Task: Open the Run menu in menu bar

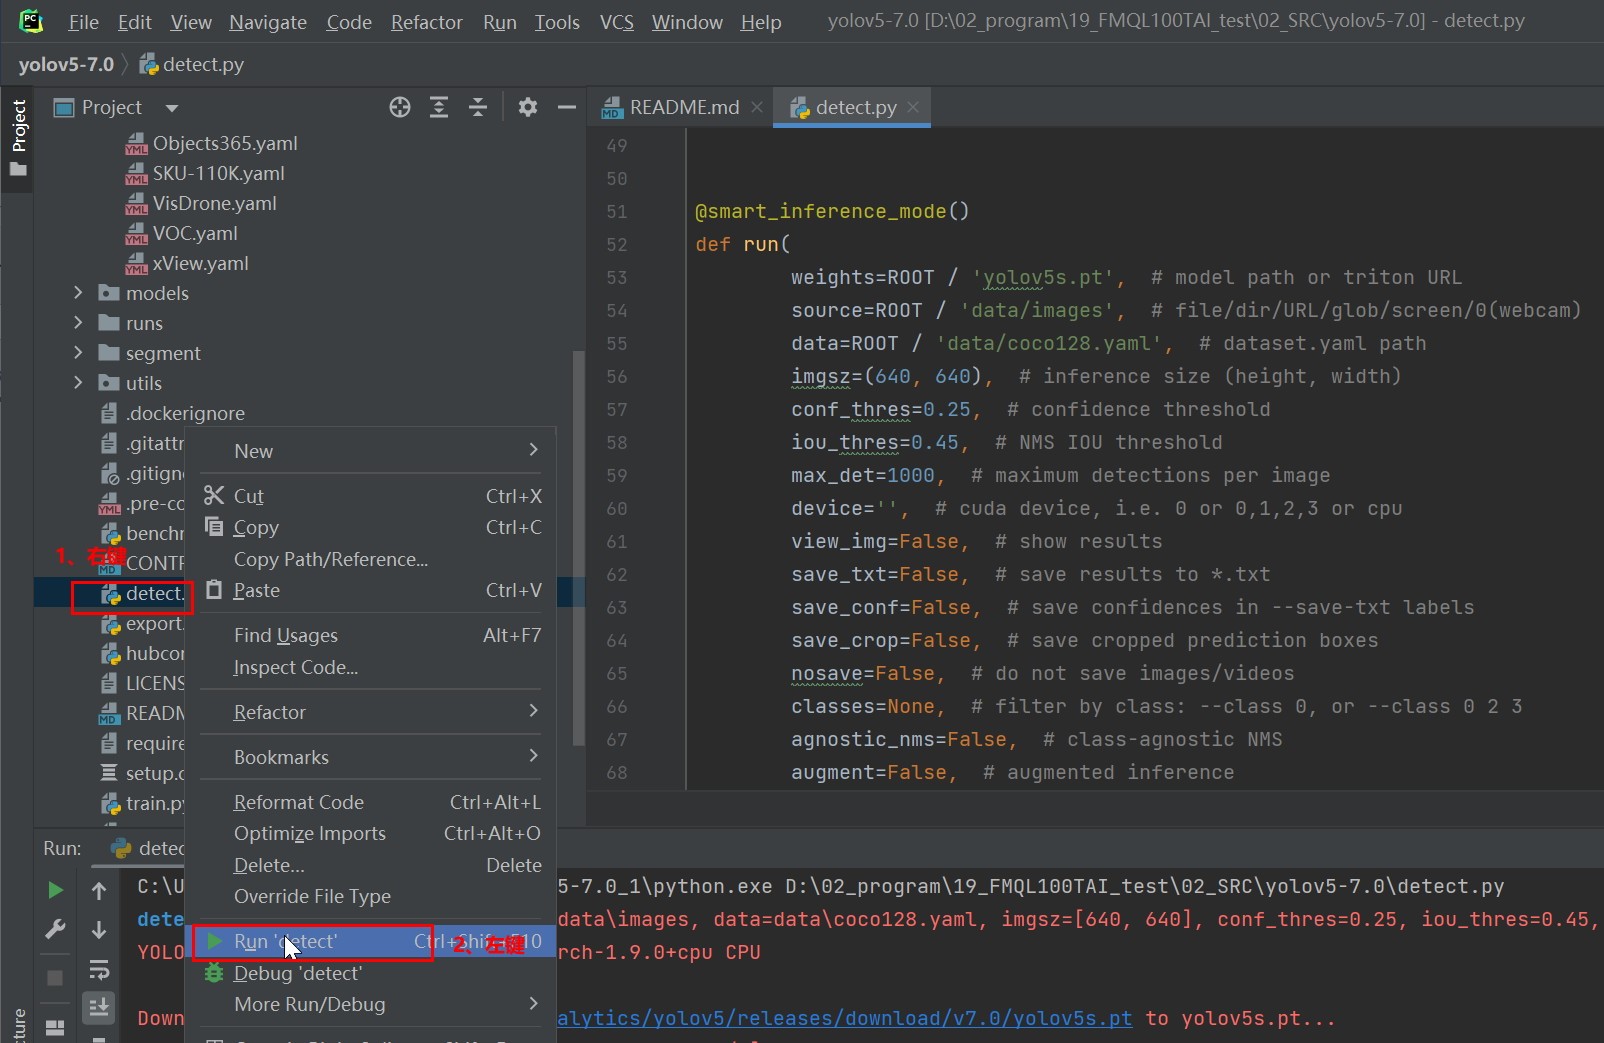Action: point(499,22)
